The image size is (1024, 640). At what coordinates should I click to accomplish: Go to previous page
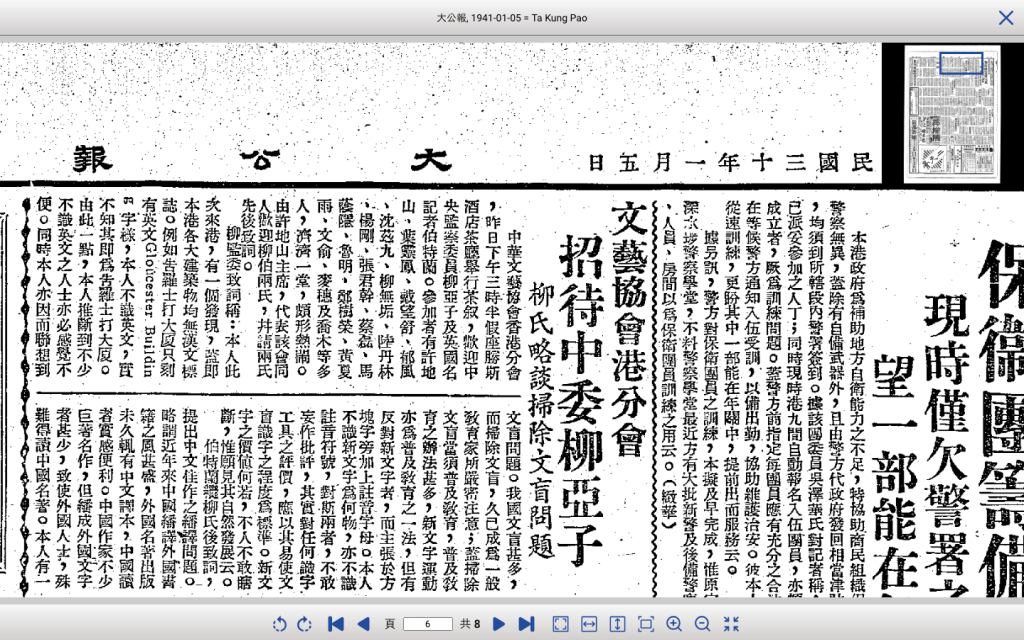coord(364,624)
